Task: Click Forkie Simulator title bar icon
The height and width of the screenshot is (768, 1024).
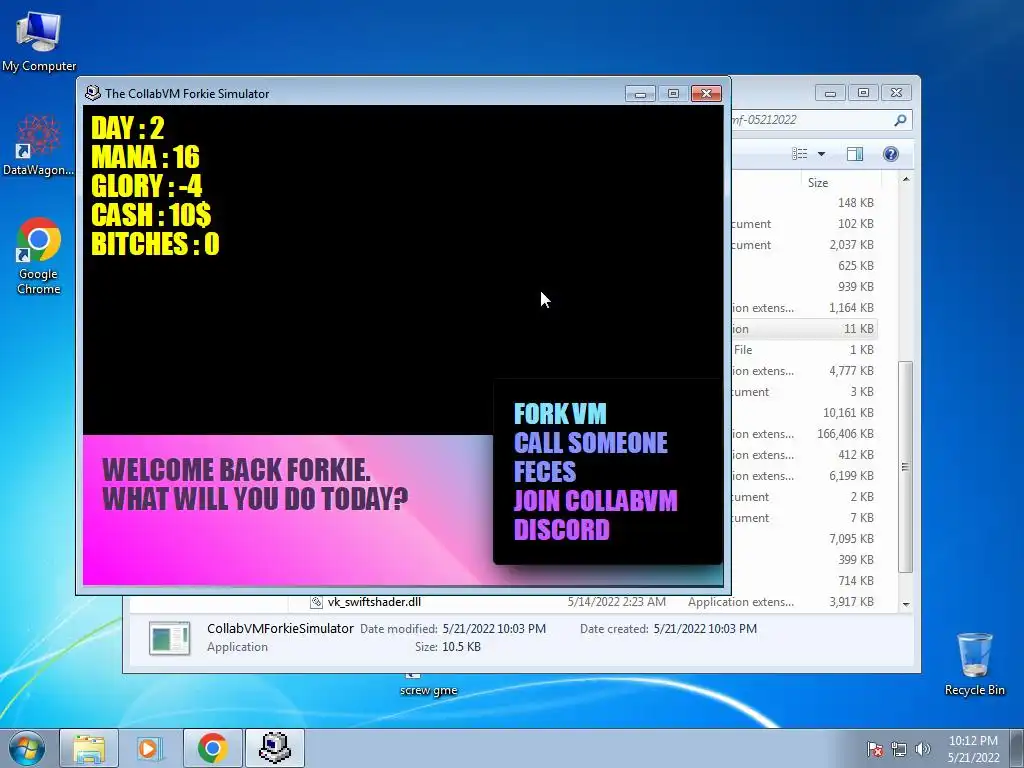Action: click(92, 93)
